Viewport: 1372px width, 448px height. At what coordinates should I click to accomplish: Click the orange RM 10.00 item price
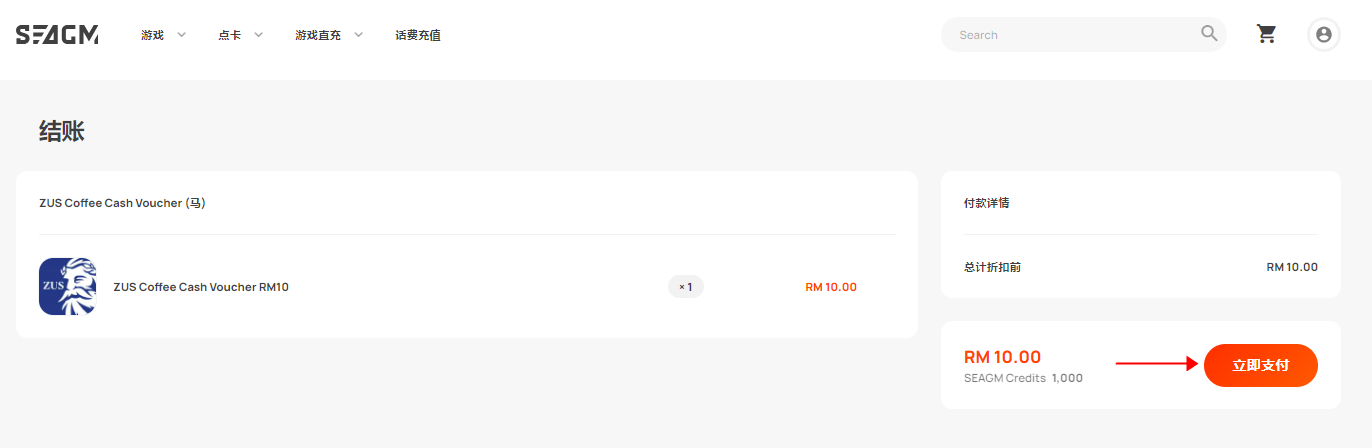pyautogui.click(x=831, y=287)
